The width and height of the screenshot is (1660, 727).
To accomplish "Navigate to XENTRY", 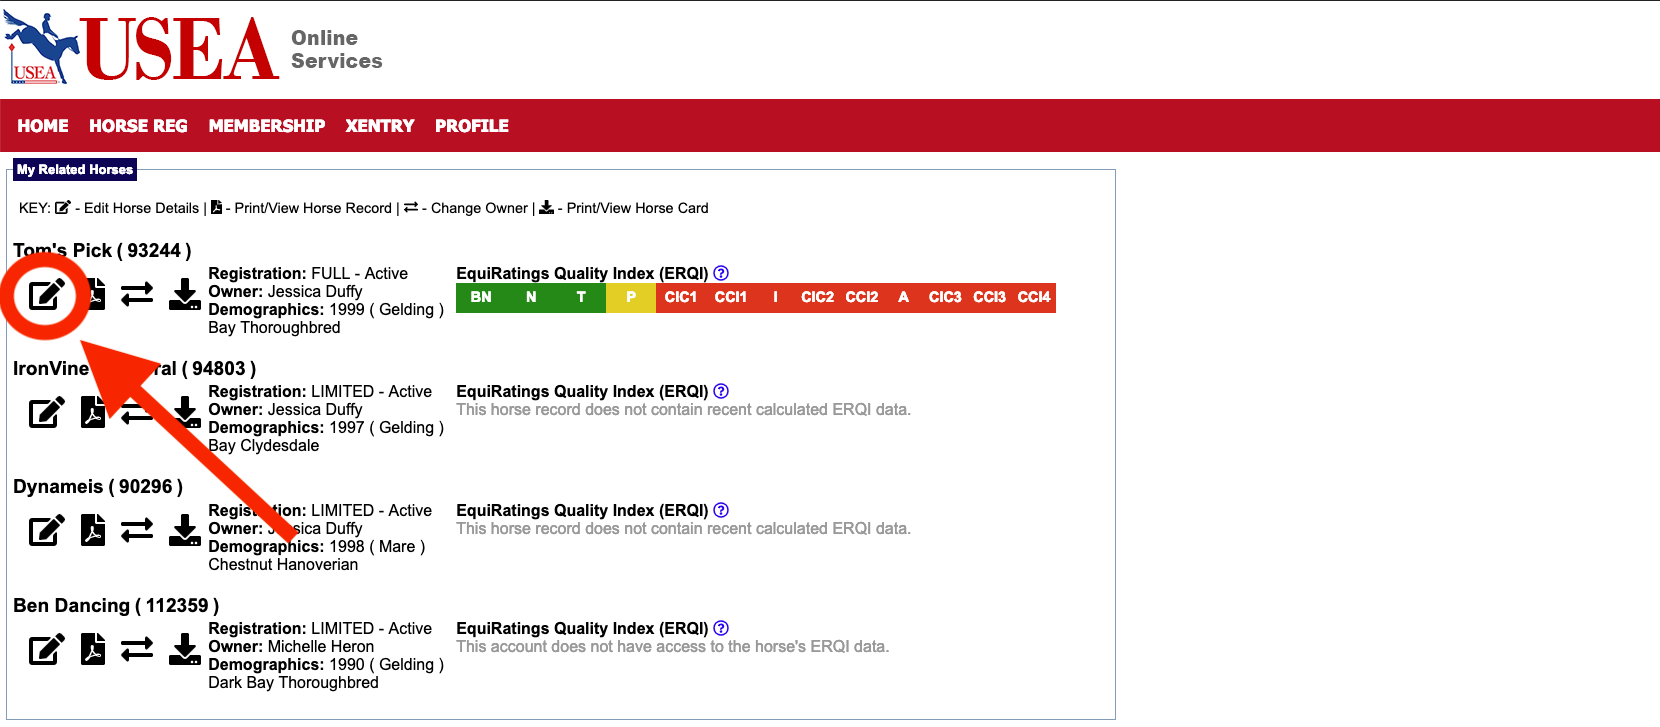I will tap(379, 126).
